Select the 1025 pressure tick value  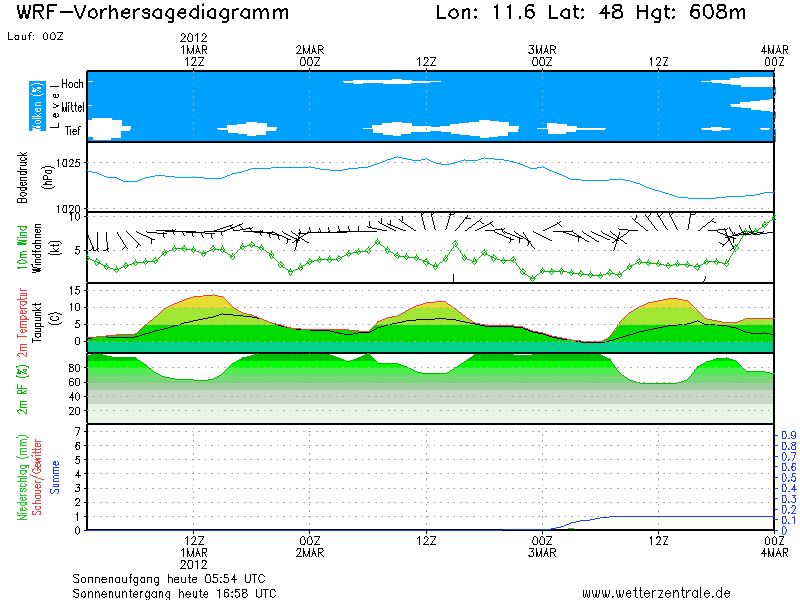point(68,163)
